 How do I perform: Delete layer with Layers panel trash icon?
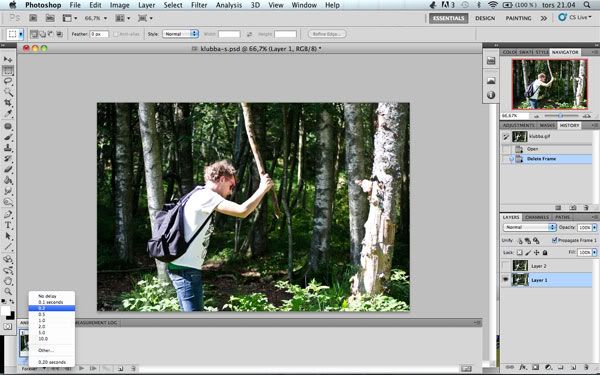click(586, 367)
